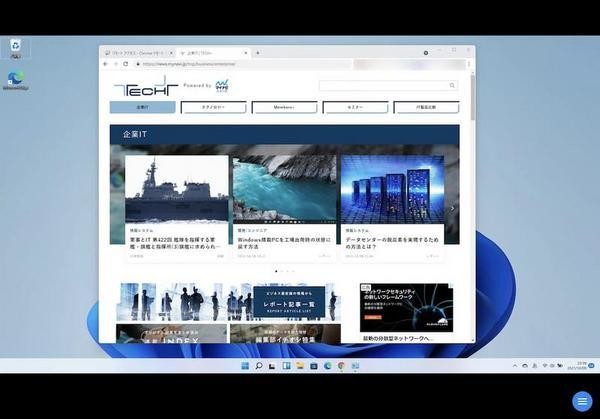Open the Members+ navigation section
Image resolution: width=600 pixels, height=419 pixels.
pos(284,107)
